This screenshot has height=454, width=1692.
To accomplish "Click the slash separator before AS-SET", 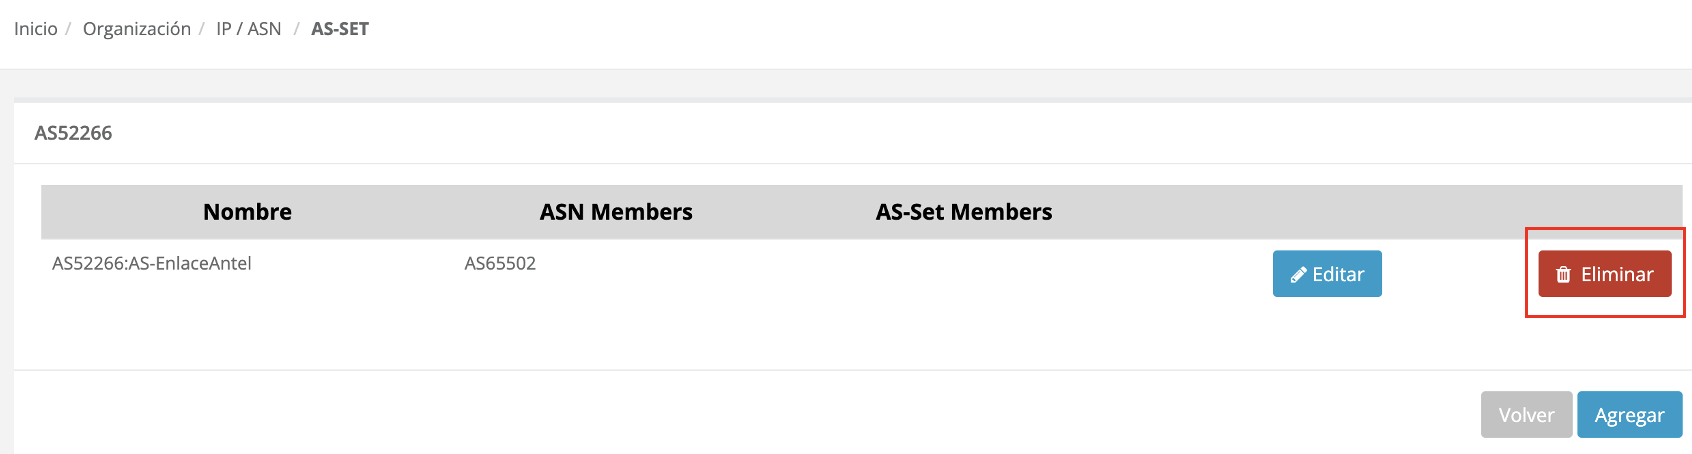I will 296,29.
